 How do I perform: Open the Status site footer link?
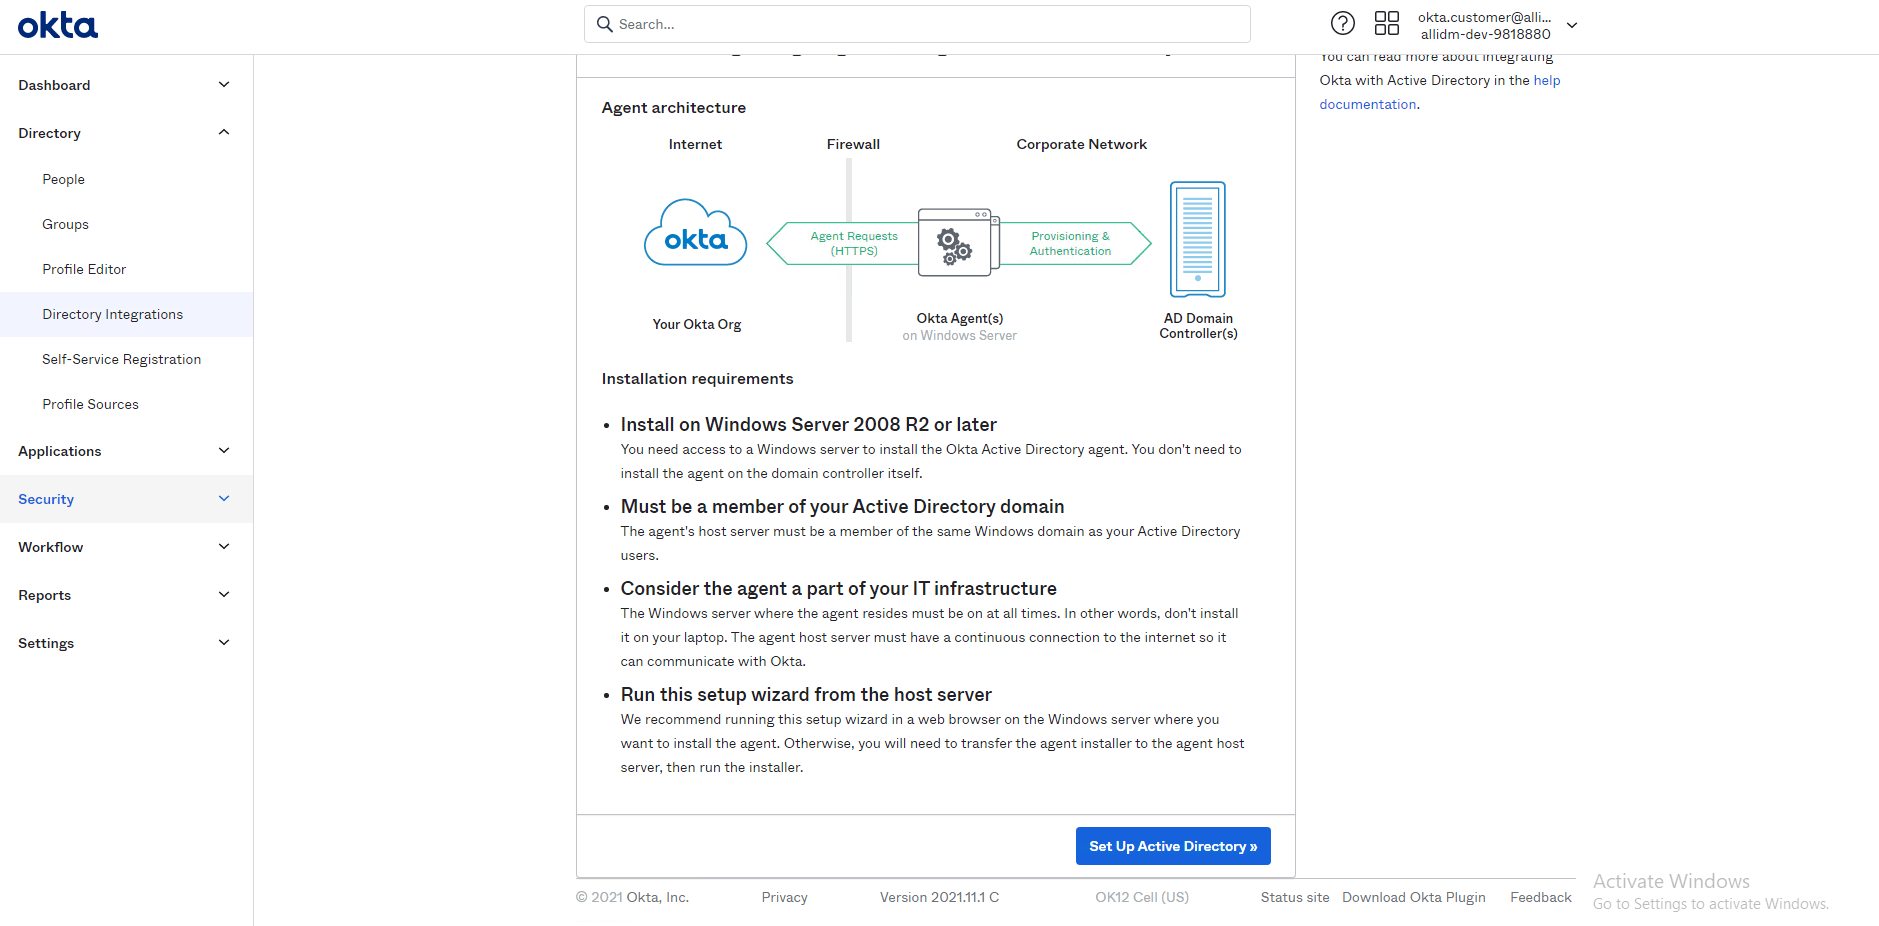point(1295,897)
